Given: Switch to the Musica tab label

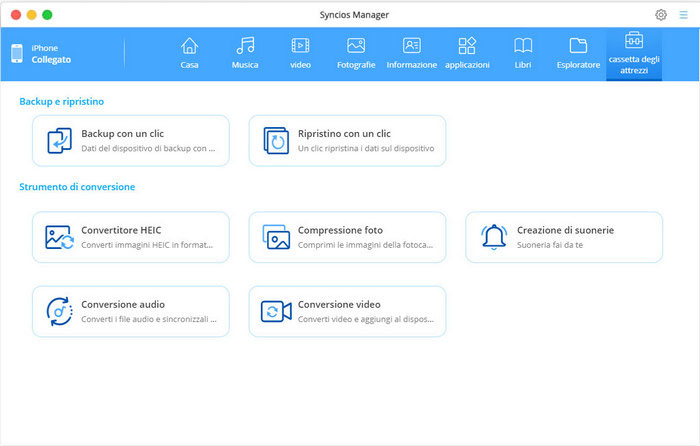Looking at the screenshot, I should pos(245,65).
